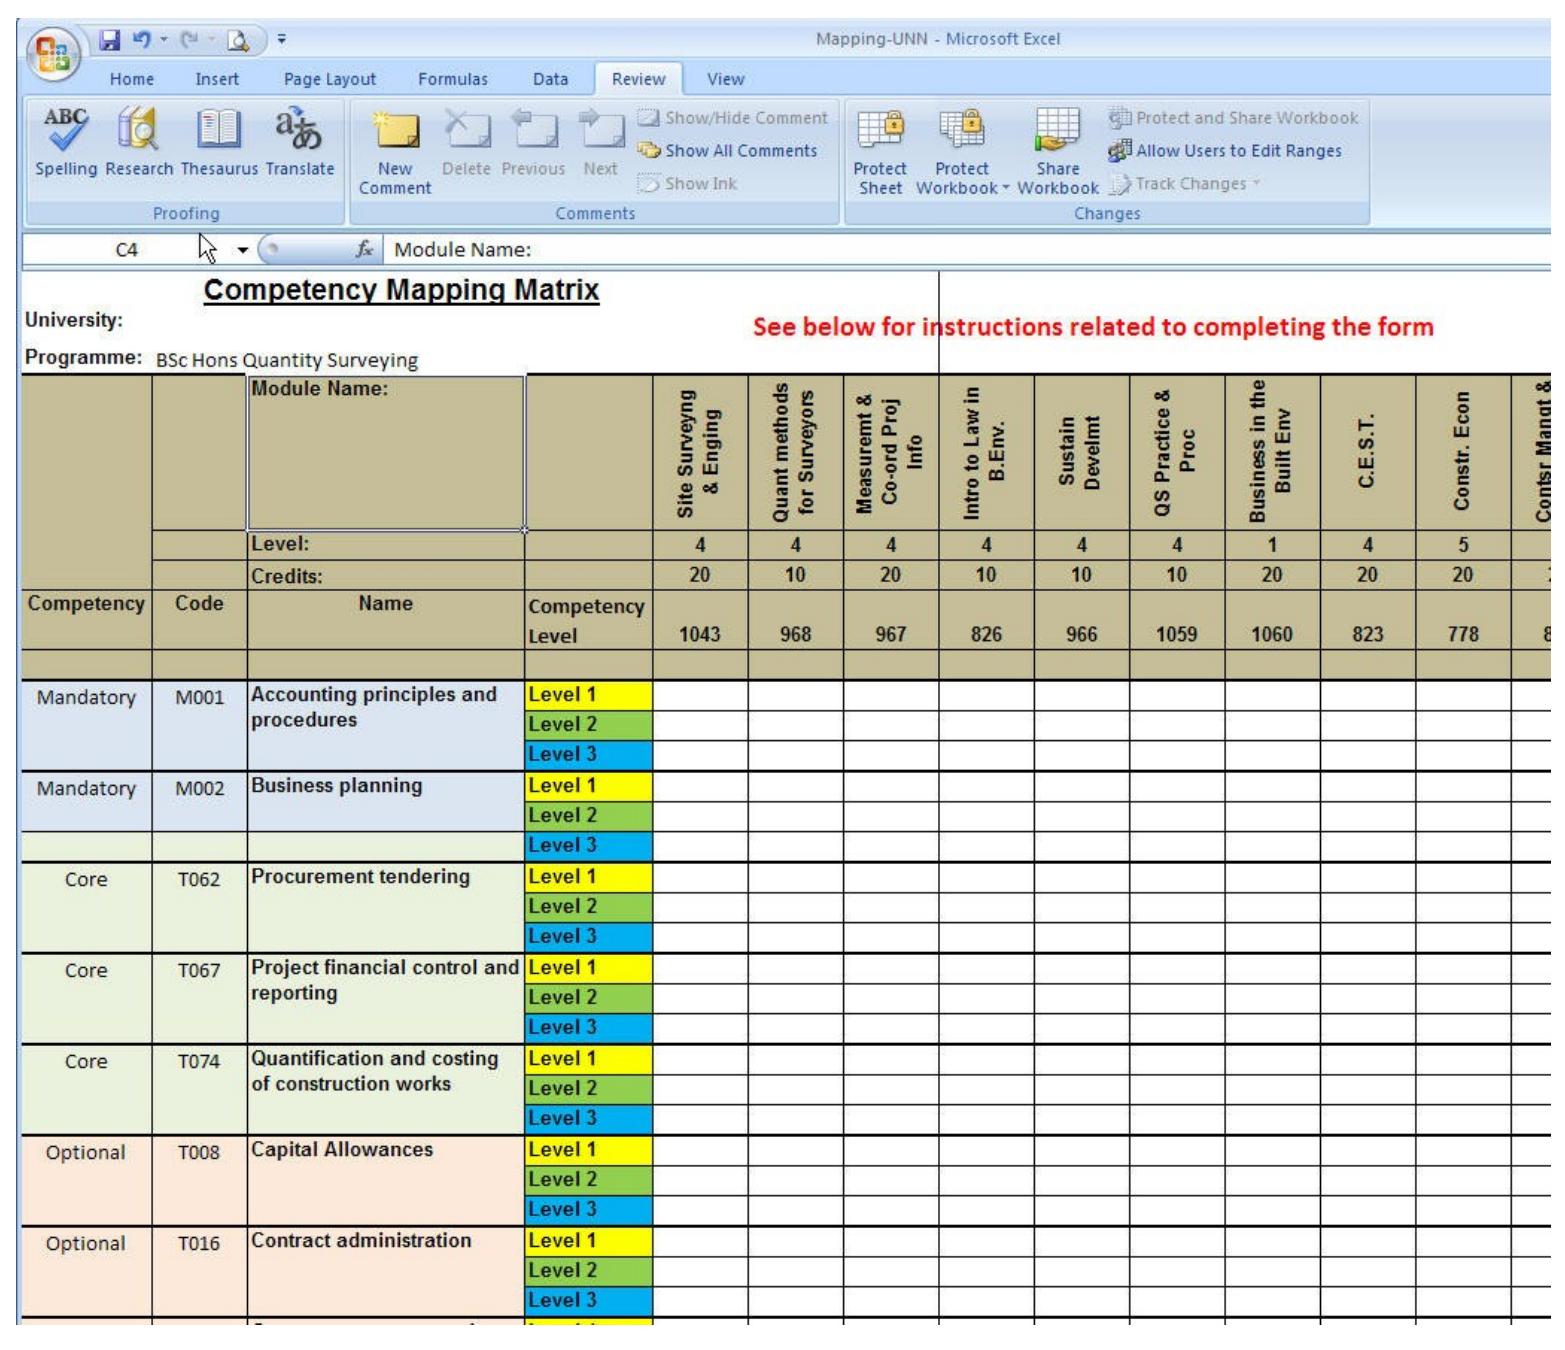The width and height of the screenshot is (1565, 1350).
Task: Toggle Show All Comments
Action: (730, 151)
